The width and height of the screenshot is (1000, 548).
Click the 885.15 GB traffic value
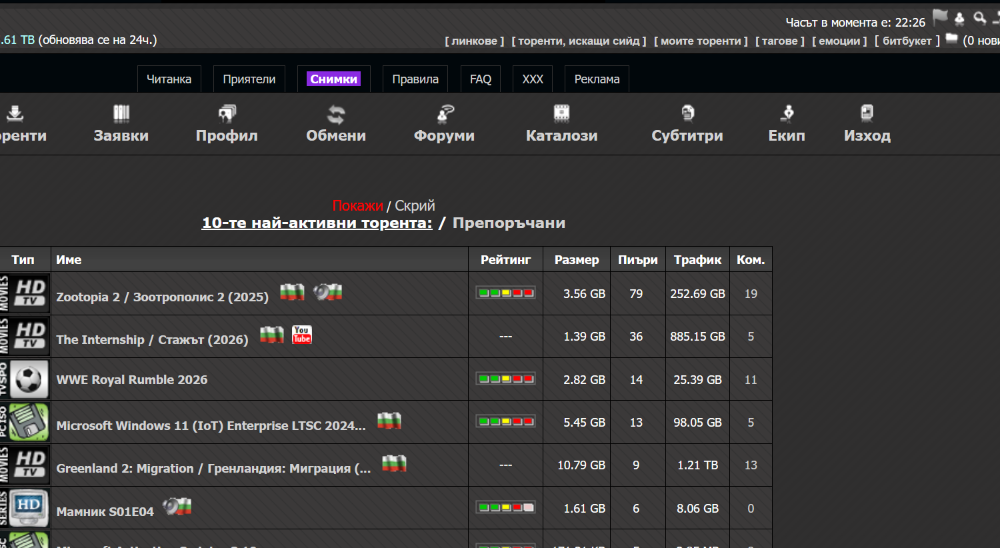pyautogui.click(x=698, y=336)
